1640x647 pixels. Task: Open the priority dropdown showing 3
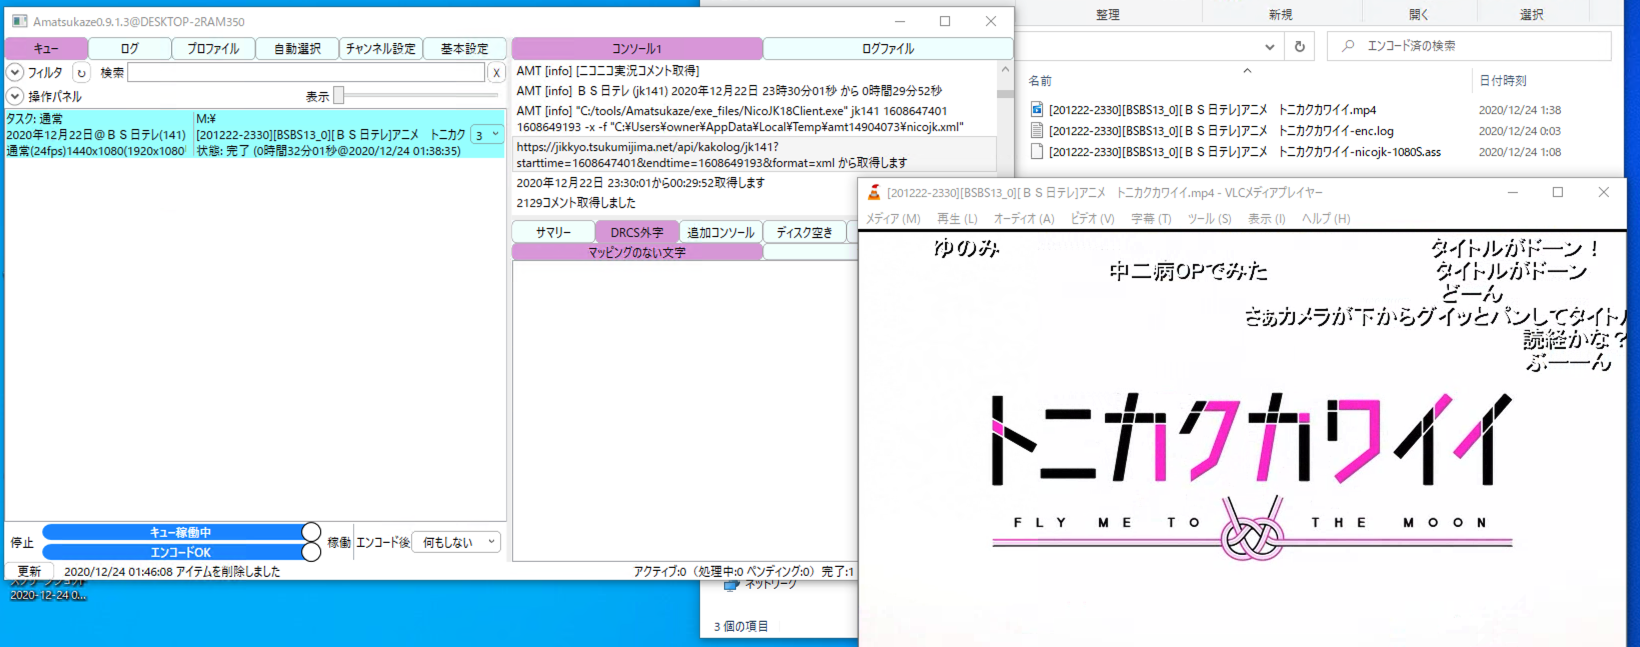487,134
